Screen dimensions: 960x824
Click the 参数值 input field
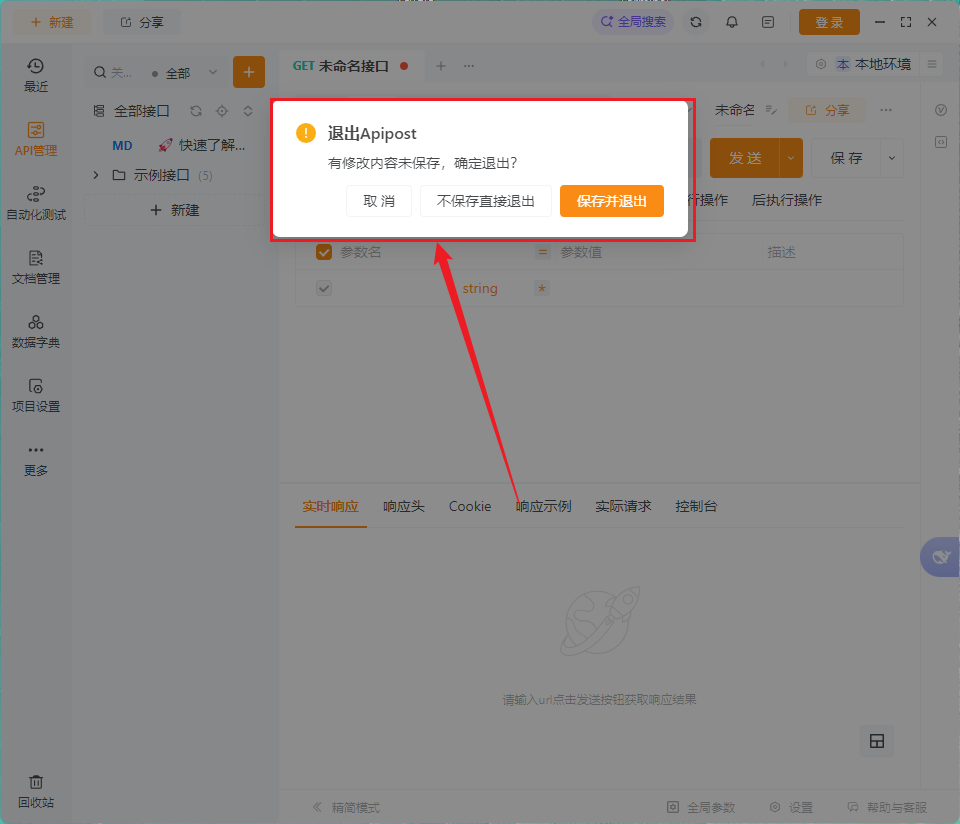[658, 252]
